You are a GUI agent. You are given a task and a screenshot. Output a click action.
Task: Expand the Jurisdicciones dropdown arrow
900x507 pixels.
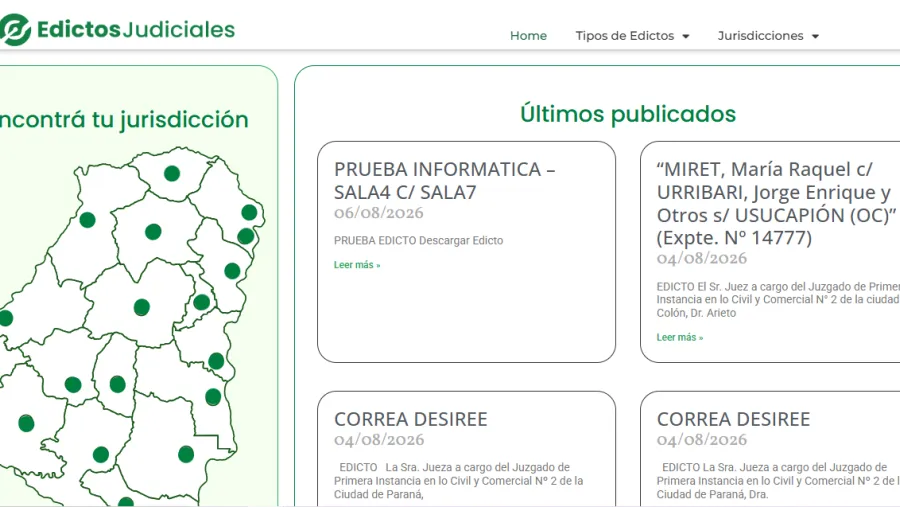point(815,36)
